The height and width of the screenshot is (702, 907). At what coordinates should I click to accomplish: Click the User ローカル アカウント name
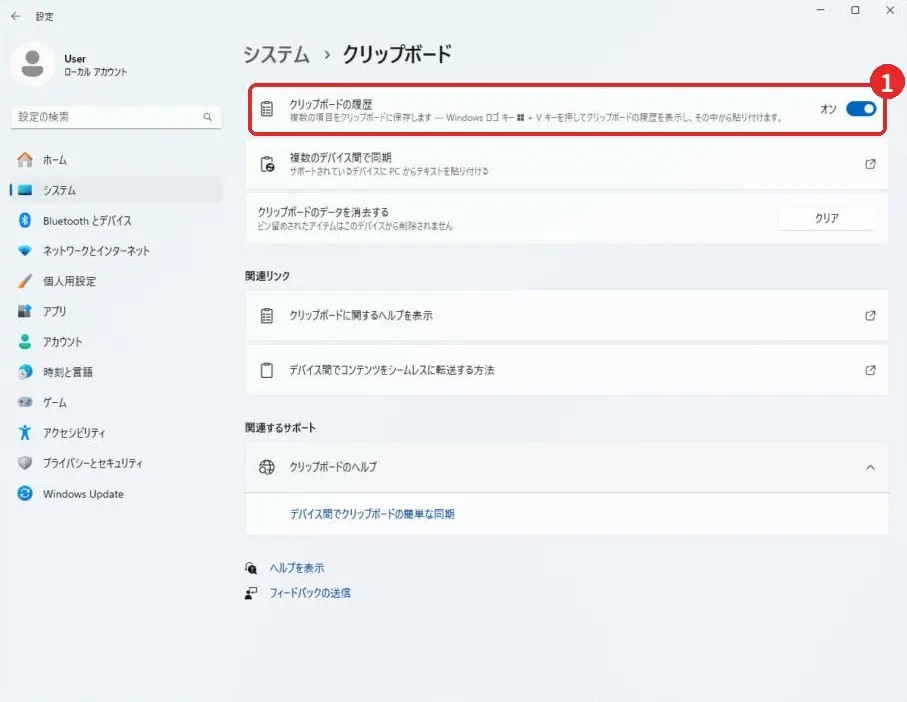coord(95,65)
